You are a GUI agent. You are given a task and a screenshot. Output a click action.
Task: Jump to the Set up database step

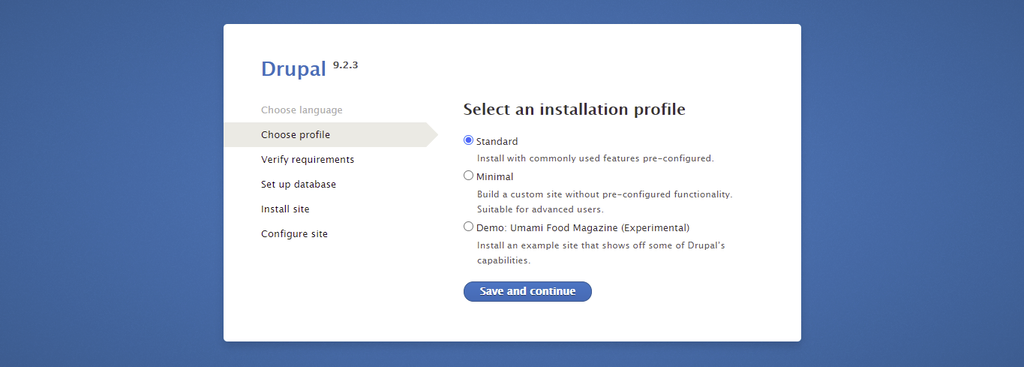point(298,185)
